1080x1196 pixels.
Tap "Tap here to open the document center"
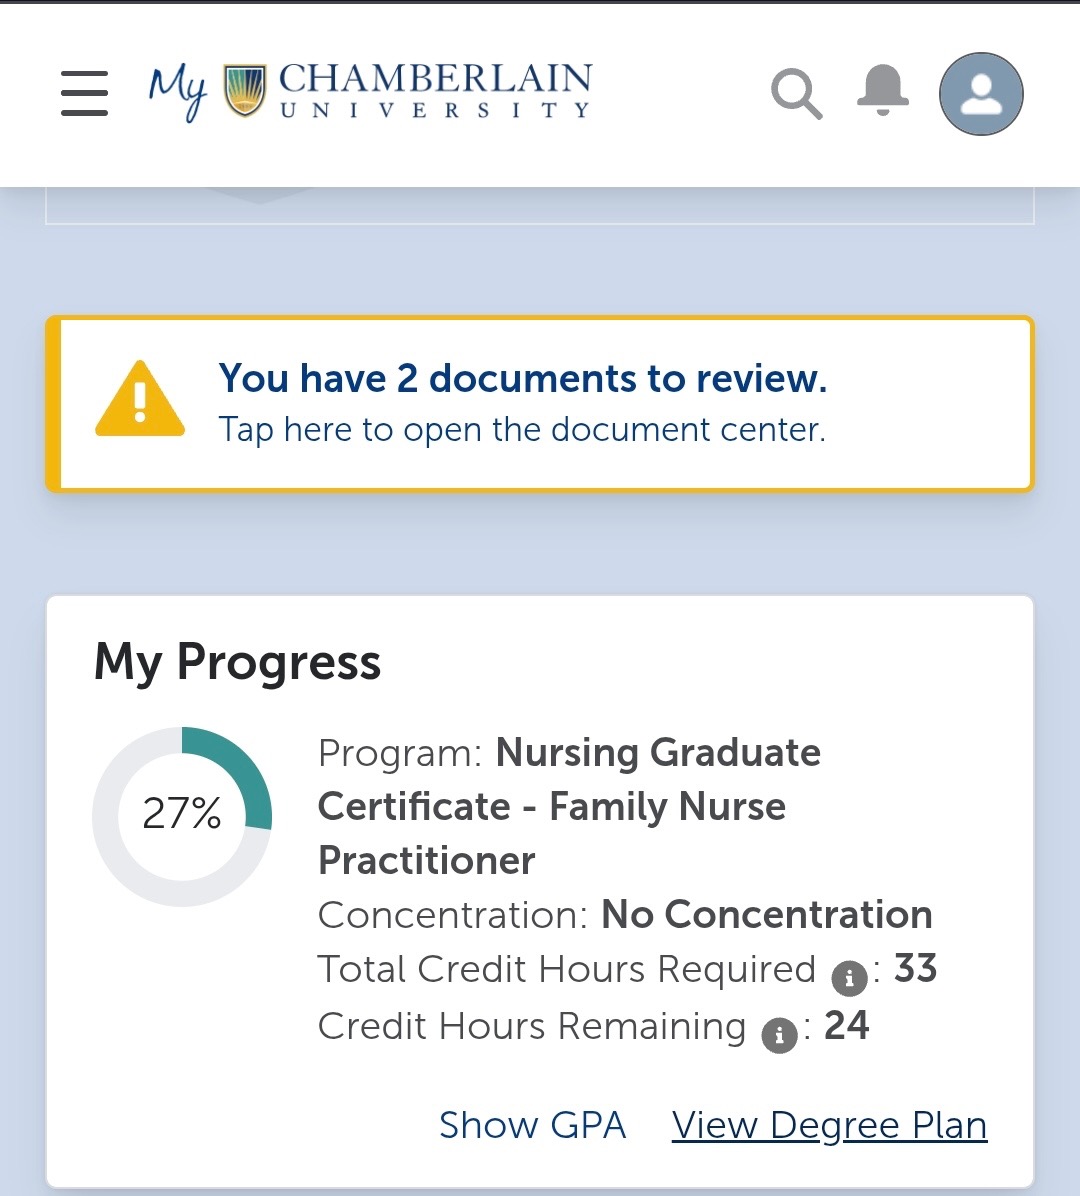(522, 429)
